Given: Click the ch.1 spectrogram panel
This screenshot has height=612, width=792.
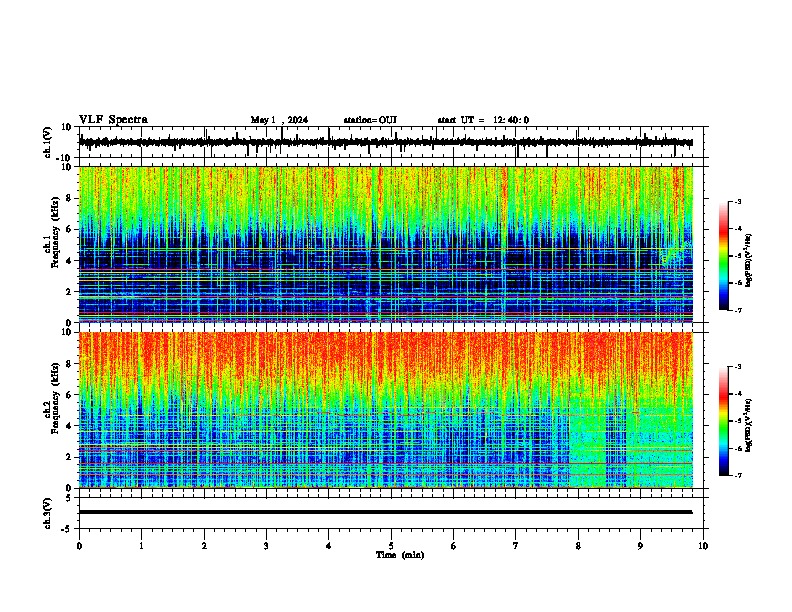Looking at the screenshot, I should (386, 244).
